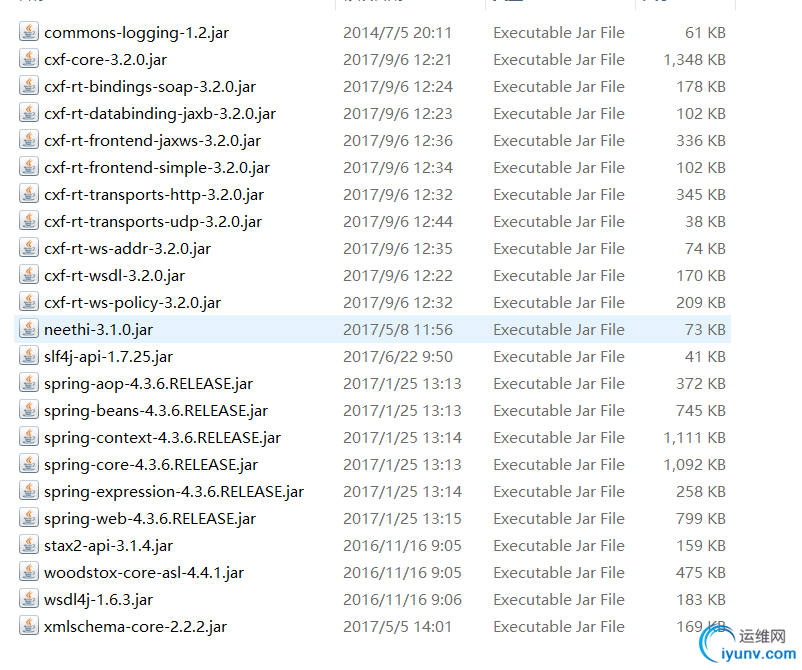Select the 61 KB size value
This screenshot has height=670, width=802.
705,33
